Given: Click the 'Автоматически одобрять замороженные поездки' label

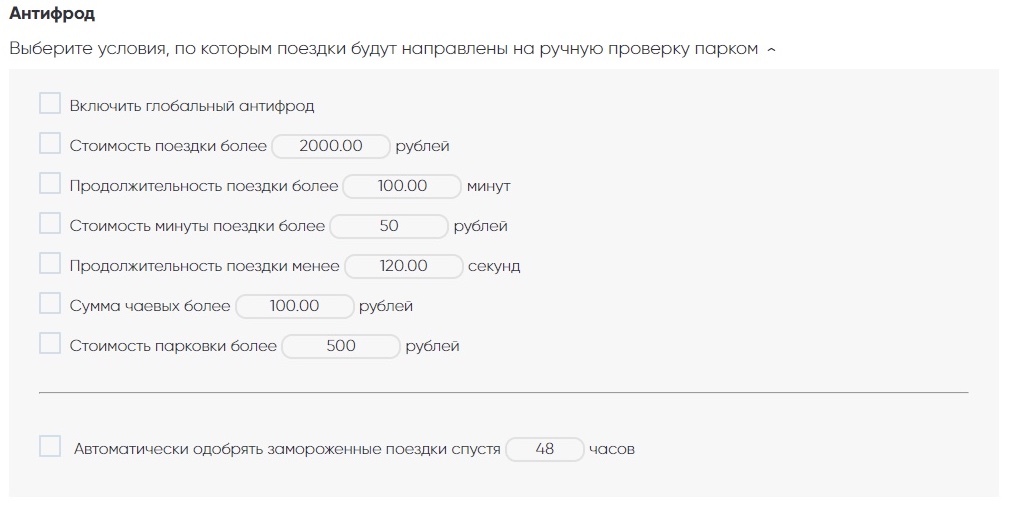Looking at the screenshot, I should pos(287,449).
